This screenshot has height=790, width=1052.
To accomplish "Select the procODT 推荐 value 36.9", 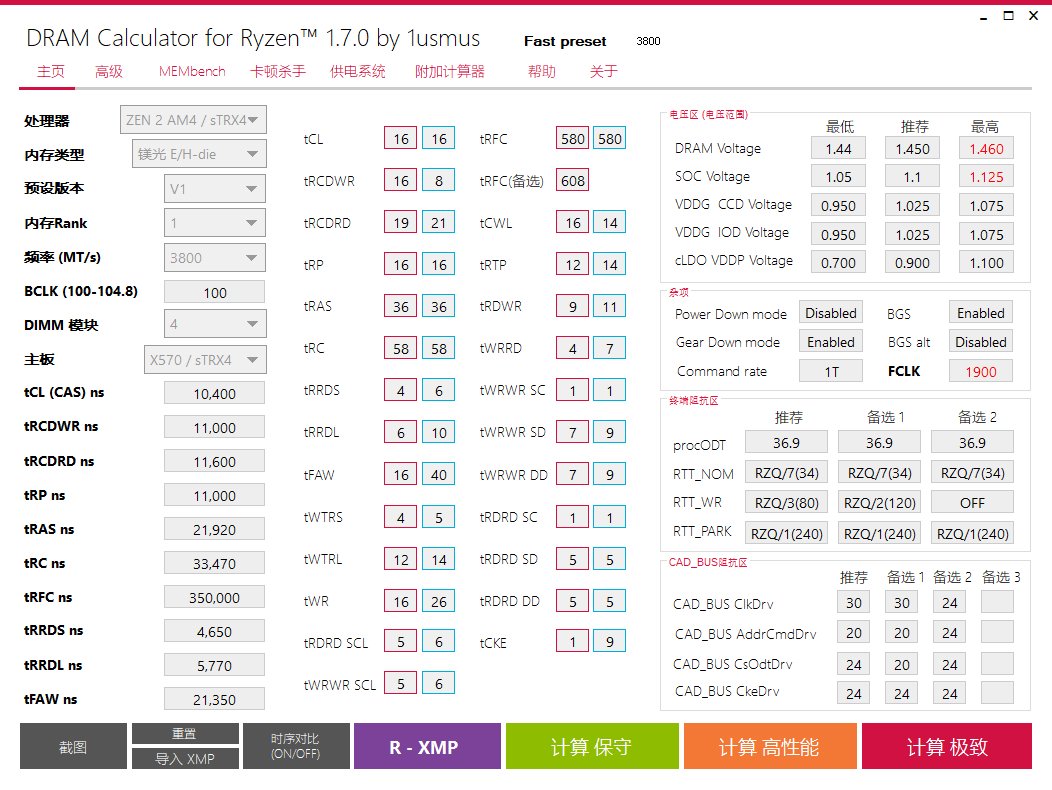I will pos(786,443).
